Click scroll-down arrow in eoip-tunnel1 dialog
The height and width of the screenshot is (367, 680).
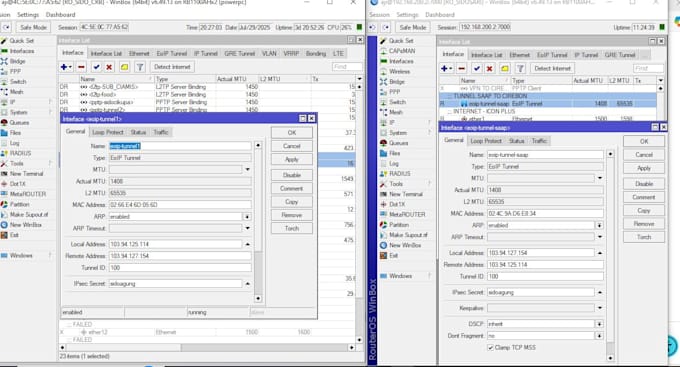258,298
